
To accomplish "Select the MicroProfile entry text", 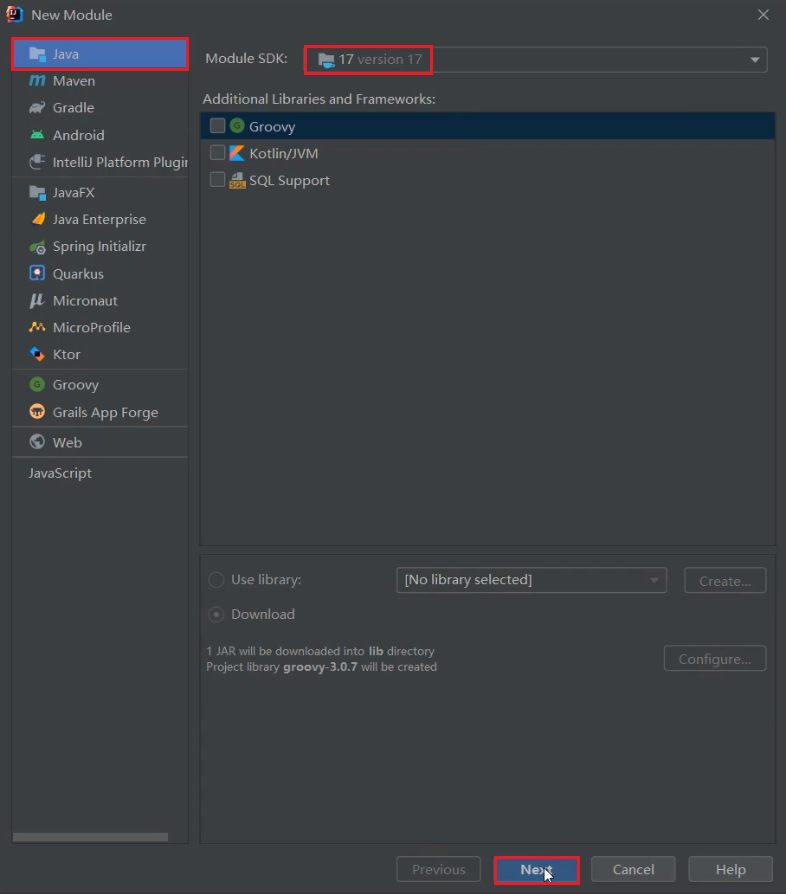I will [92, 327].
